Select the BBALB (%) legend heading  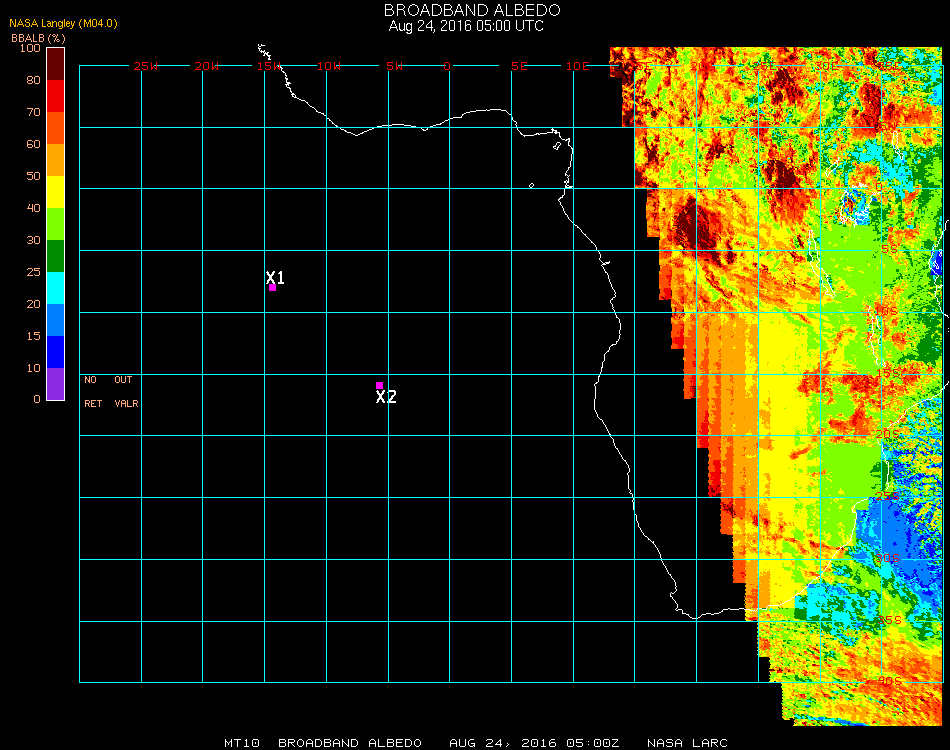point(38,37)
